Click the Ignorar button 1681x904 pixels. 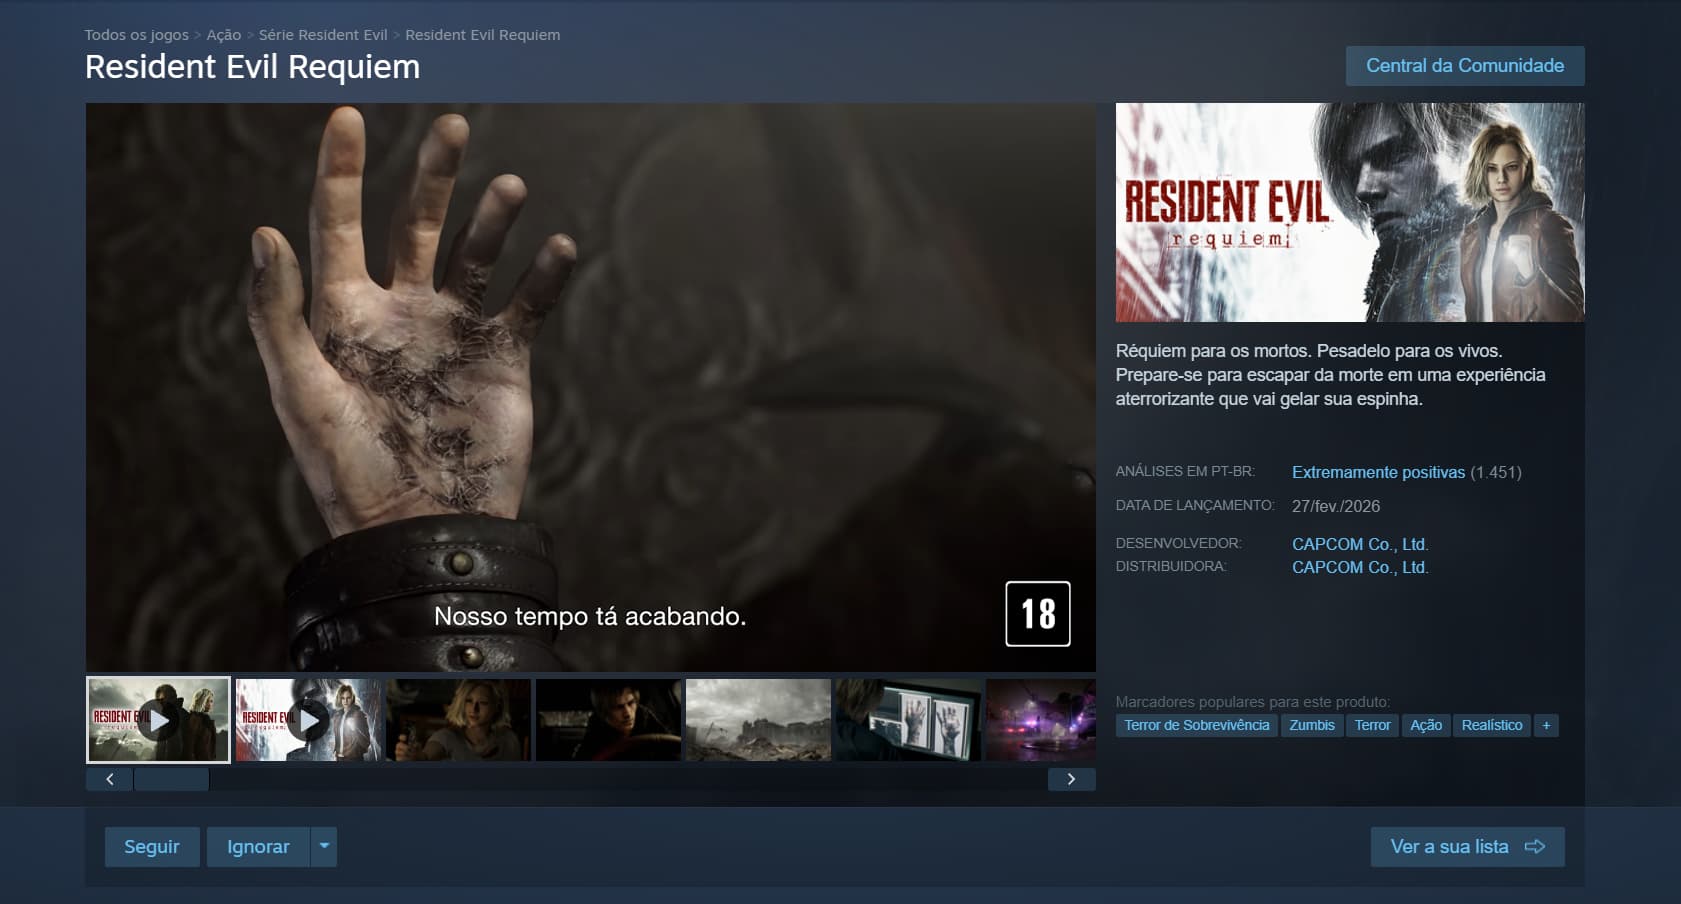pos(257,845)
